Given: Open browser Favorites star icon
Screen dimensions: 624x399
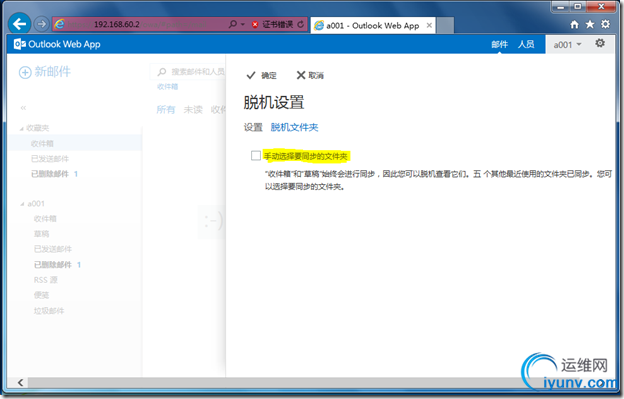Looking at the screenshot, I should tap(590, 25).
